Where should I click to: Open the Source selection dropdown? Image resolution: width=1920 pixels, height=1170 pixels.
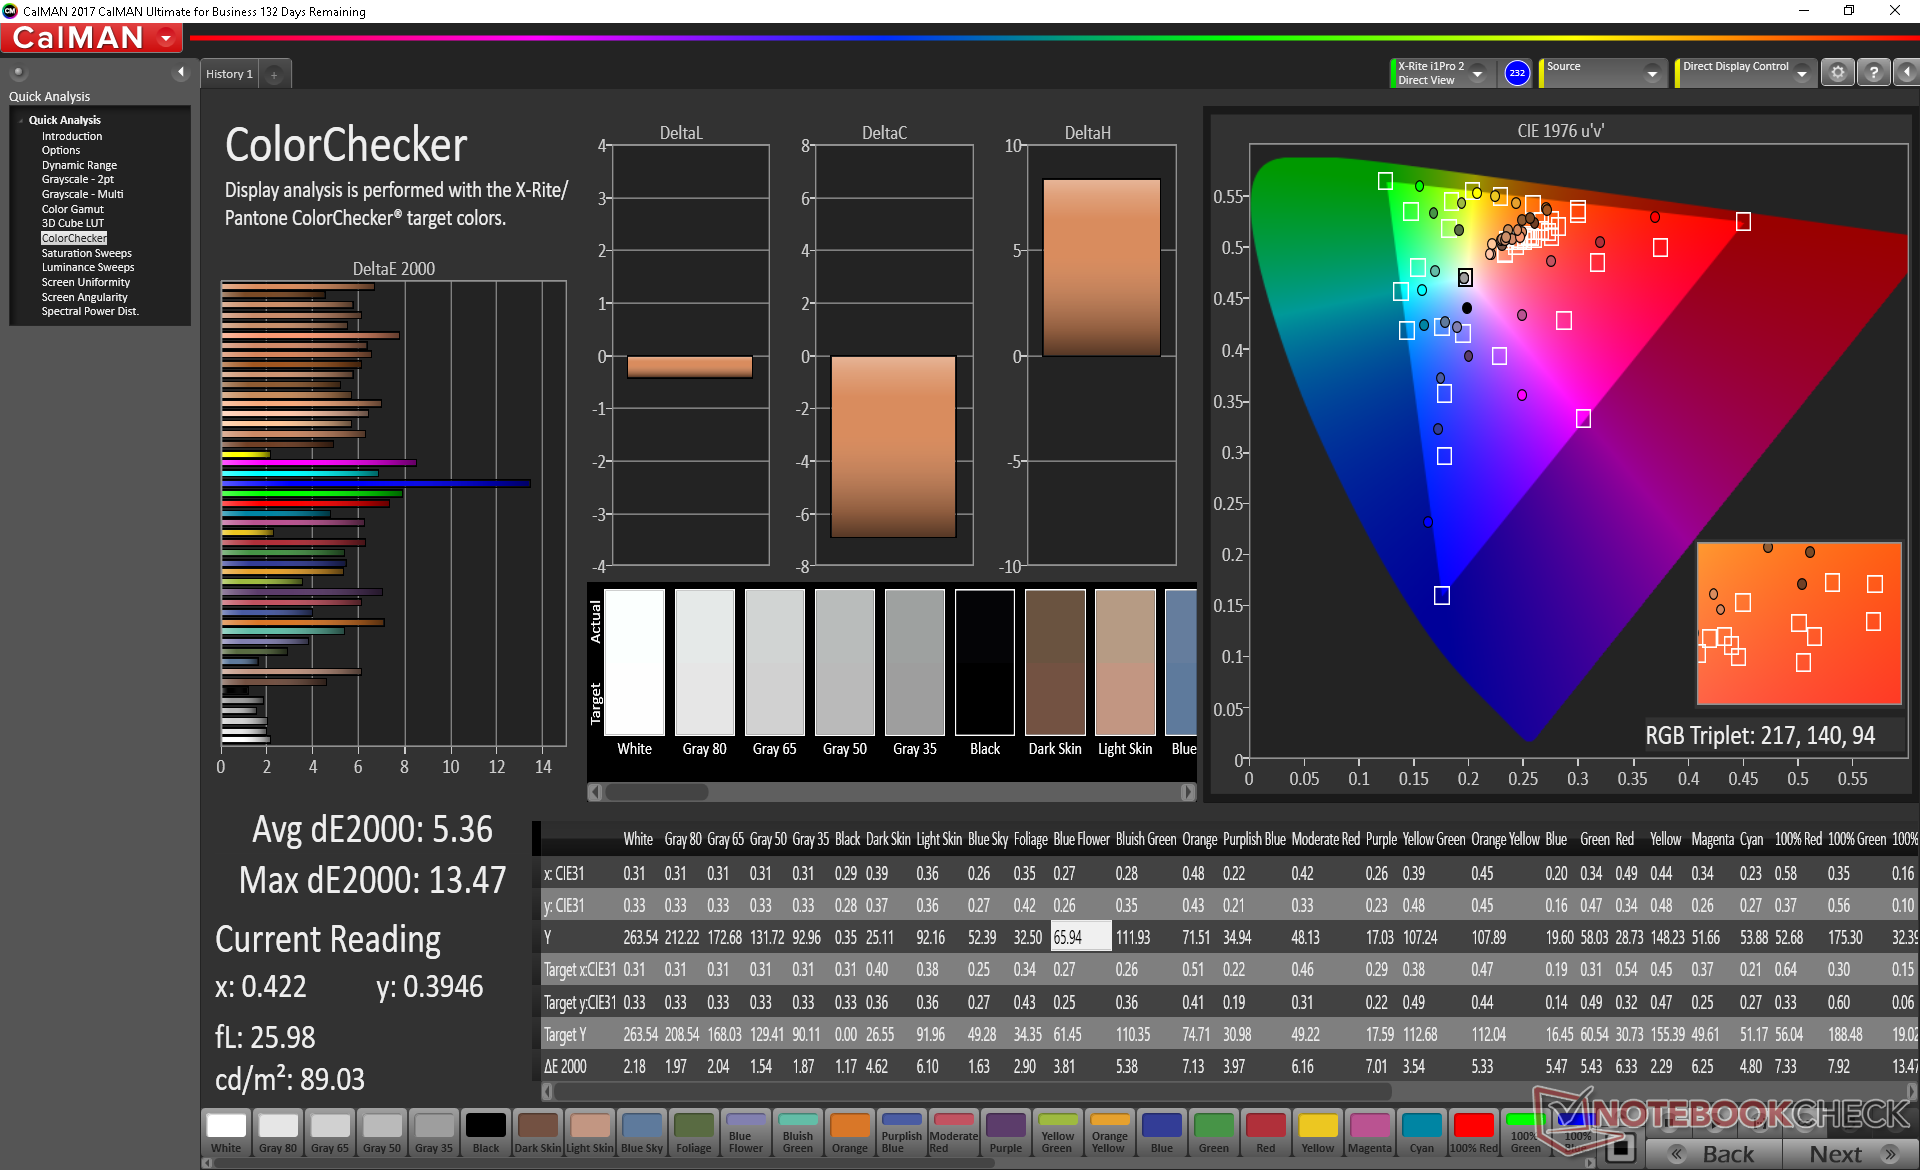pyautogui.click(x=1651, y=74)
